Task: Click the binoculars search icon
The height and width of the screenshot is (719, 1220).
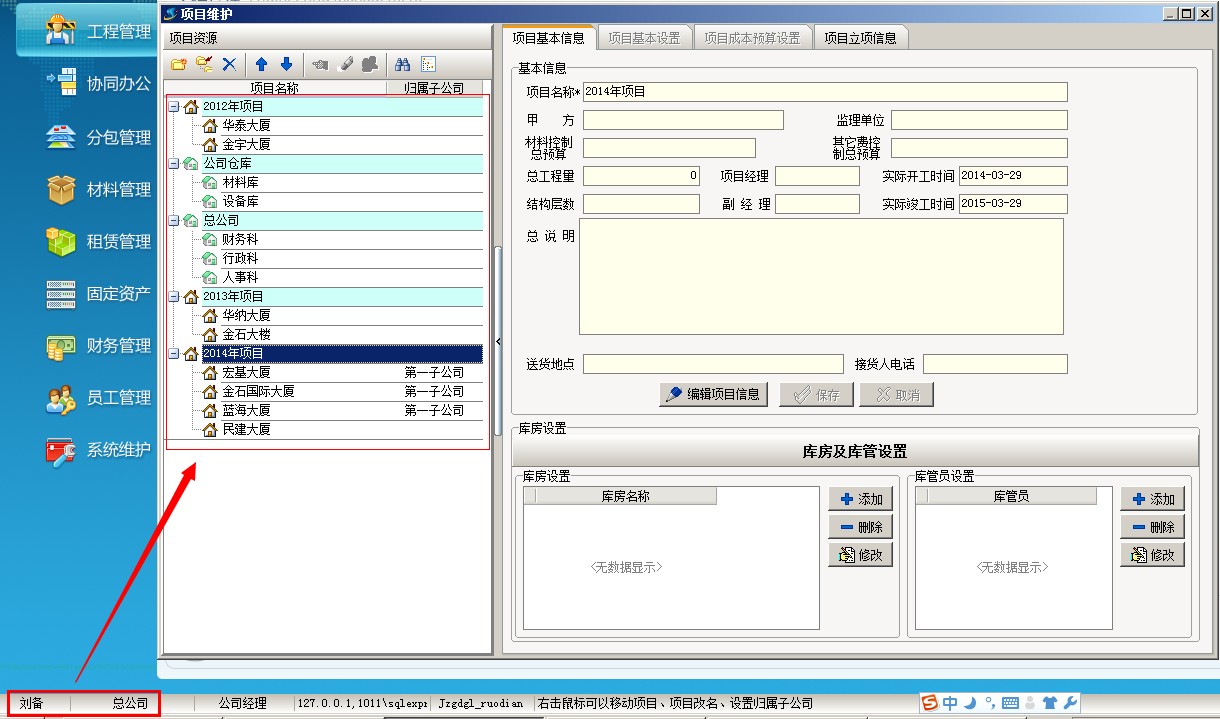Action: pyautogui.click(x=403, y=64)
